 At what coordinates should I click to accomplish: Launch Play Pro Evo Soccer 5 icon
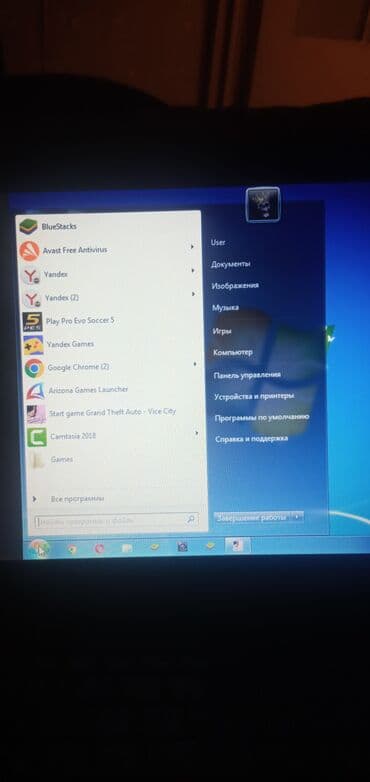[33, 322]
